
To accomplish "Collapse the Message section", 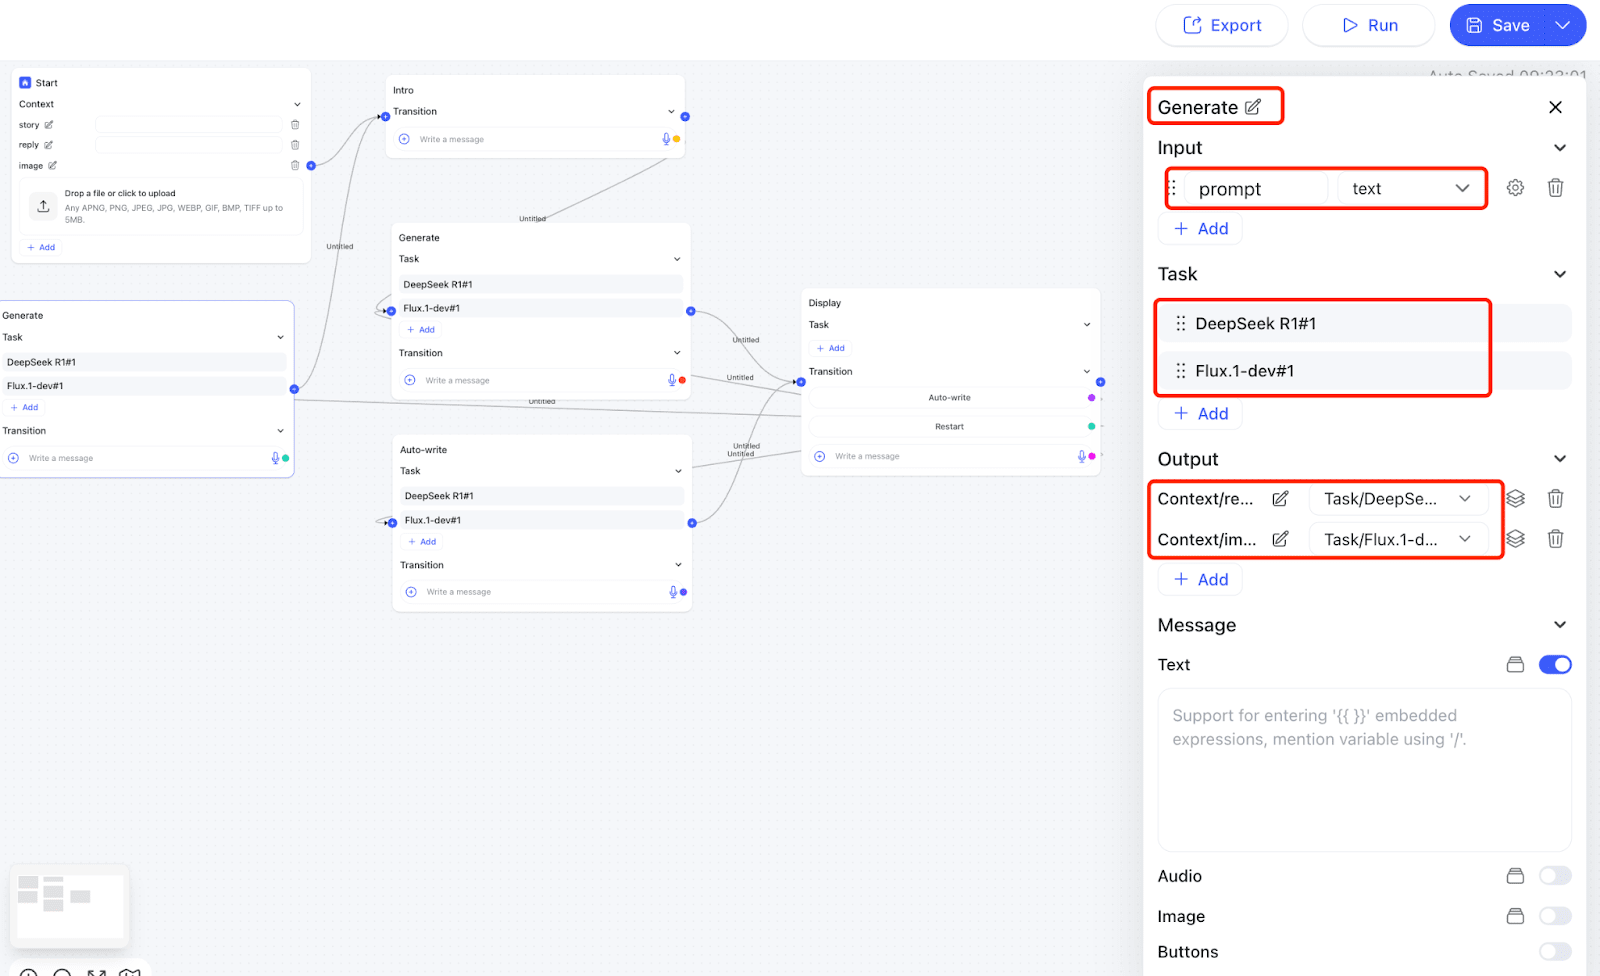I will 1559,625.
